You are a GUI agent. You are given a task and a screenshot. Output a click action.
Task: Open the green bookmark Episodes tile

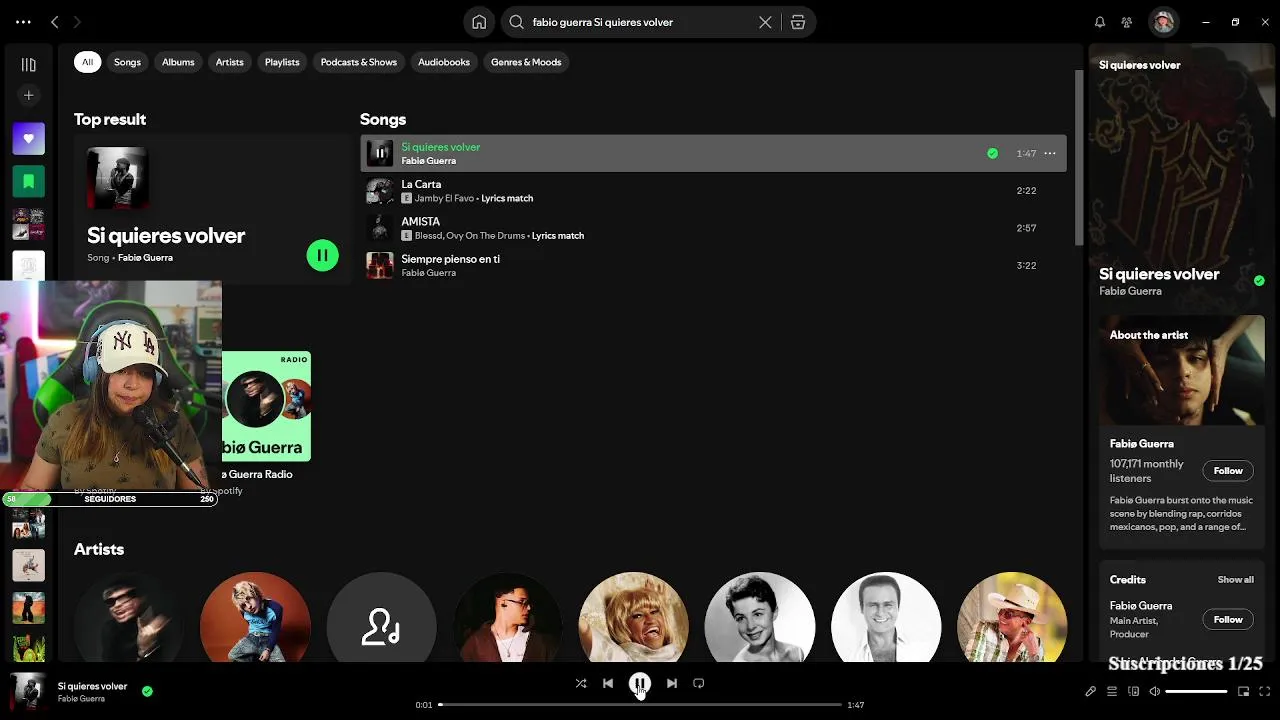click(28, 182)
